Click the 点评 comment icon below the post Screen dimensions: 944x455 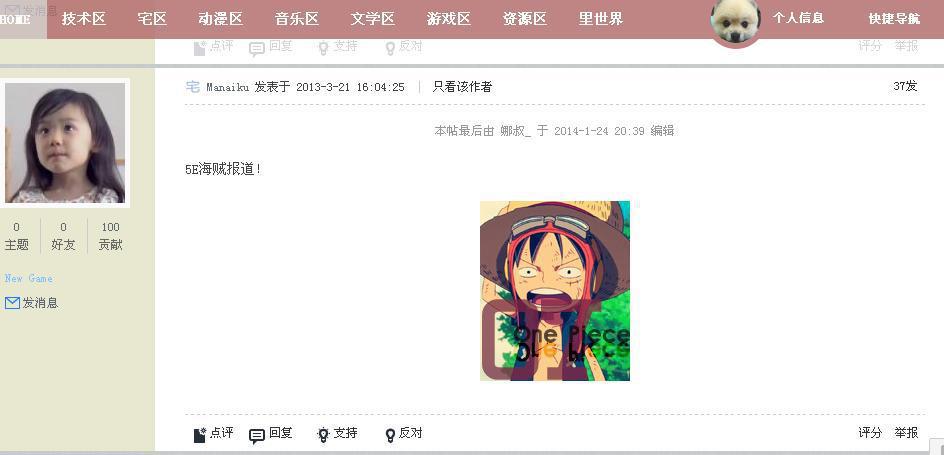(199, 435)
